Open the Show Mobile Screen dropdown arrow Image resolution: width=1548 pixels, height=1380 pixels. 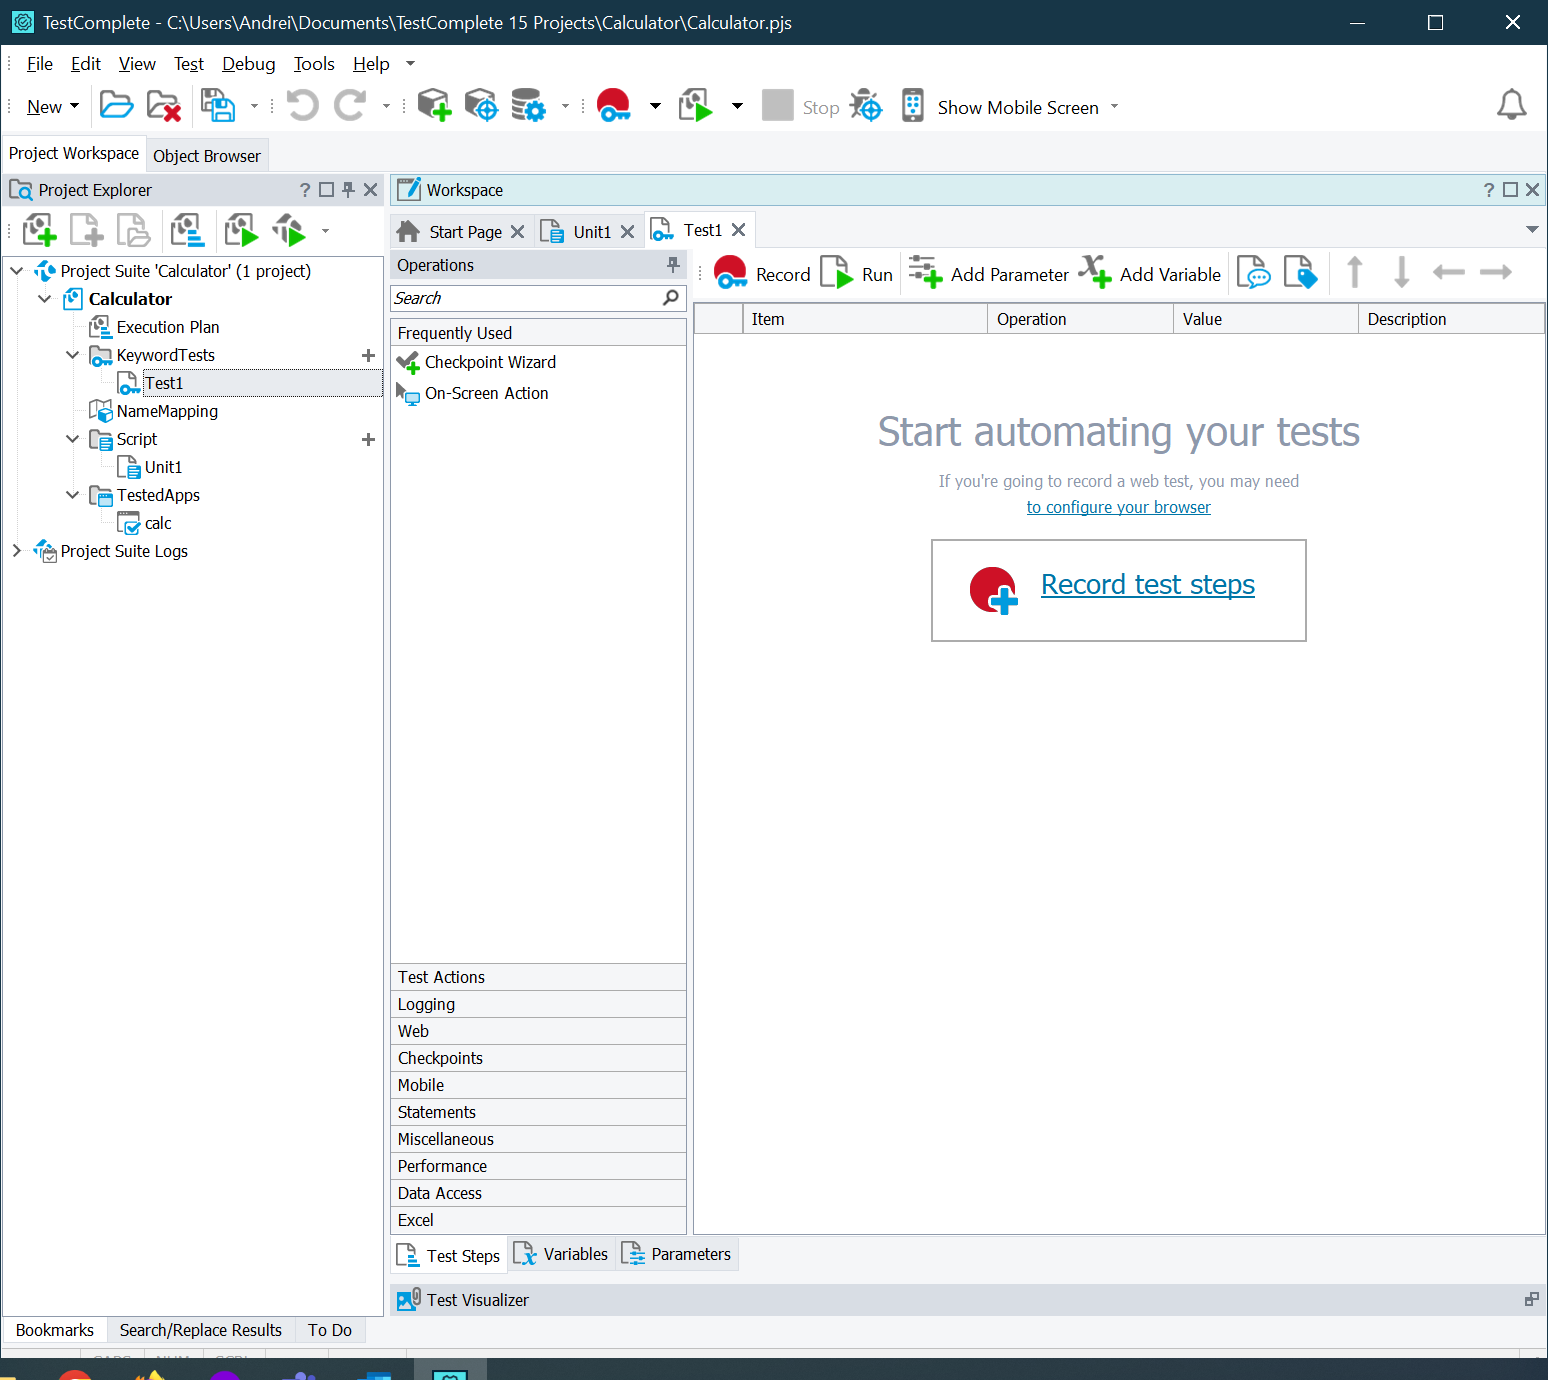tap(1114, 107)
